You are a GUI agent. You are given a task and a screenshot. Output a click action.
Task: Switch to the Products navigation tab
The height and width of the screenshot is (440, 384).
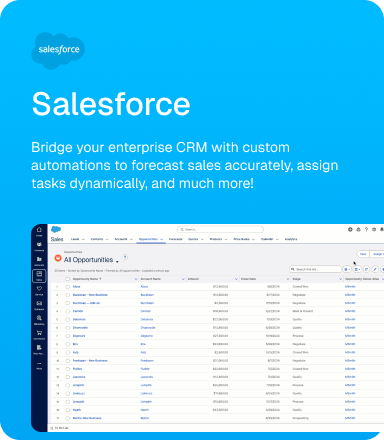tap(216, 239)
